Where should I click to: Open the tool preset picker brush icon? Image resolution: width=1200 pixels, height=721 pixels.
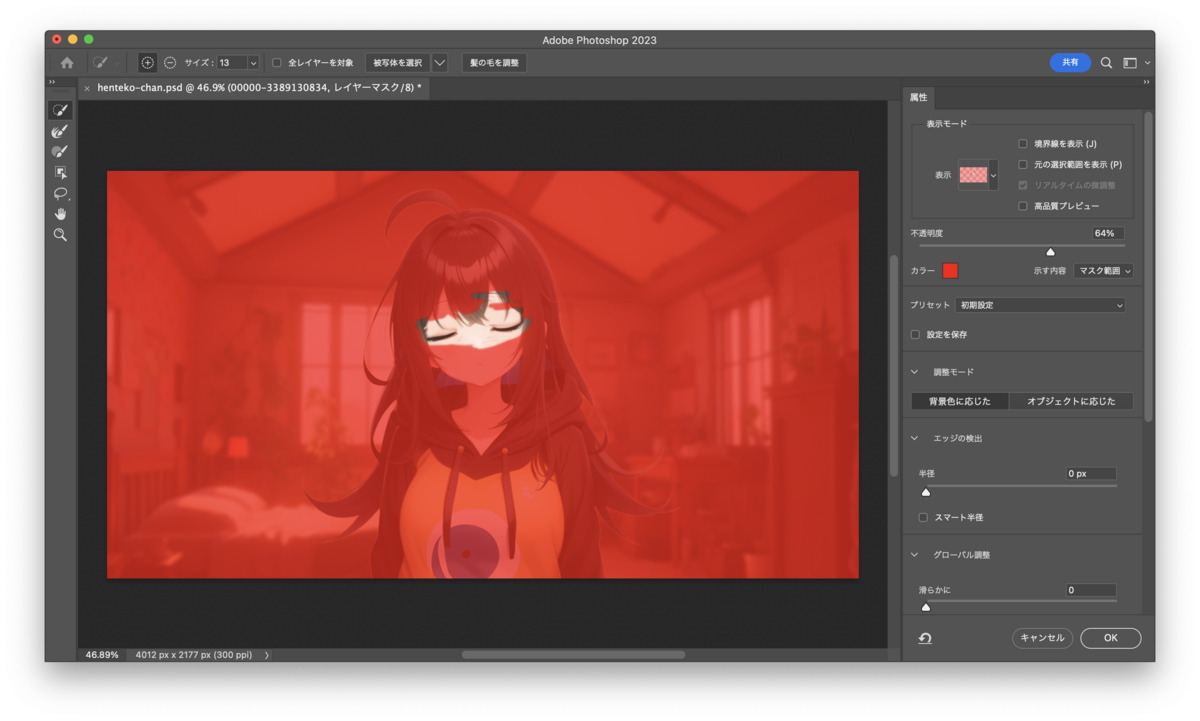pos(100,63)
